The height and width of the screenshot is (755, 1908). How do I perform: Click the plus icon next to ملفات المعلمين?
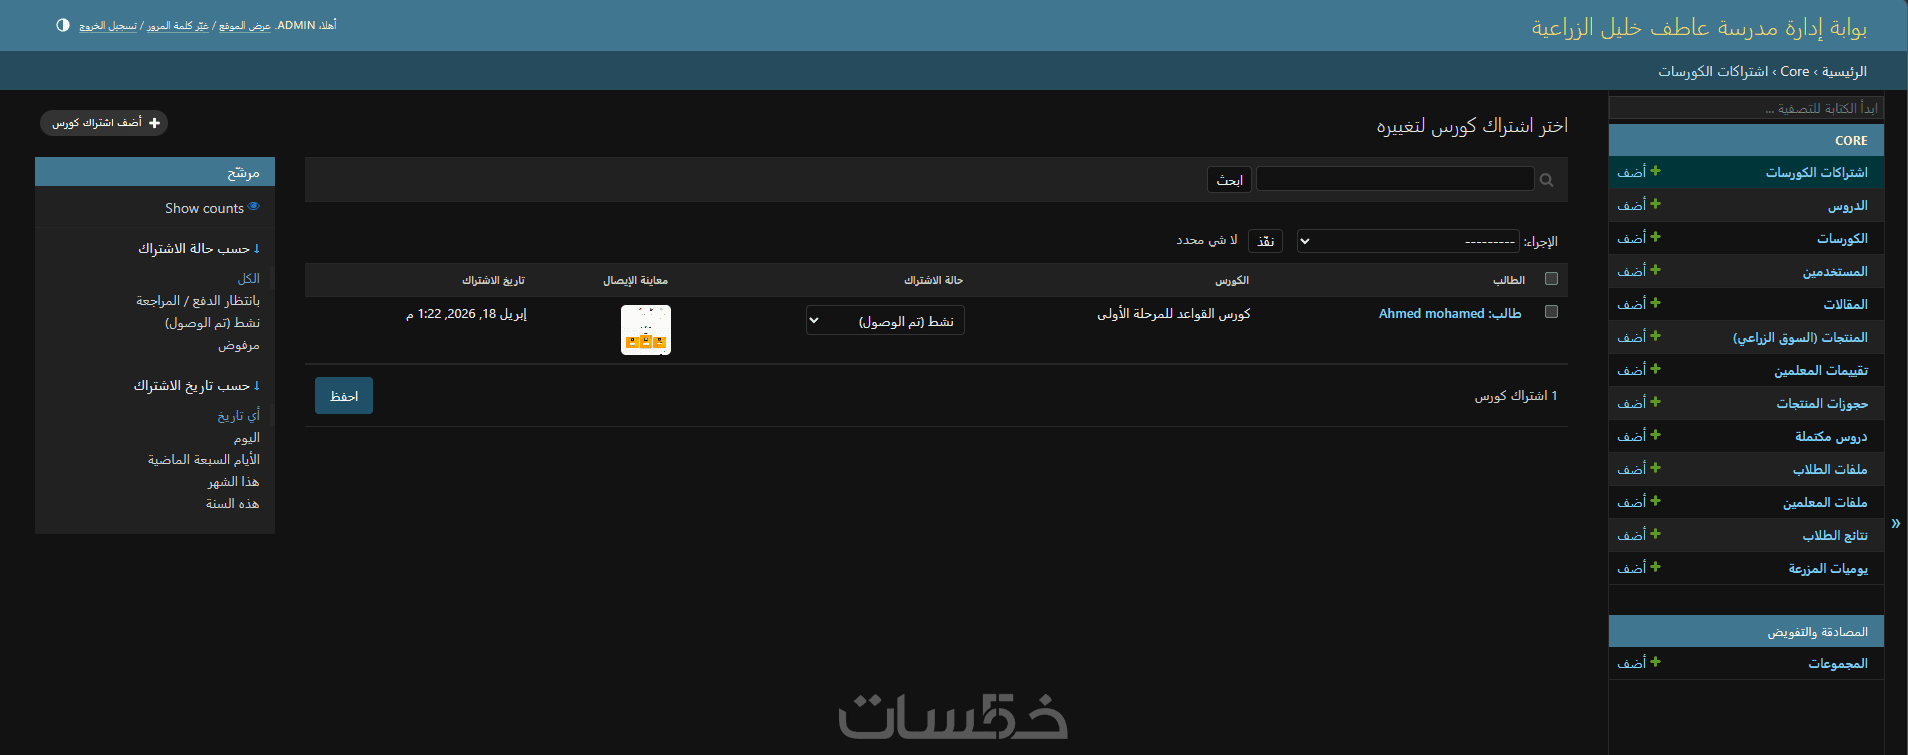click(x=1655, y=501)
